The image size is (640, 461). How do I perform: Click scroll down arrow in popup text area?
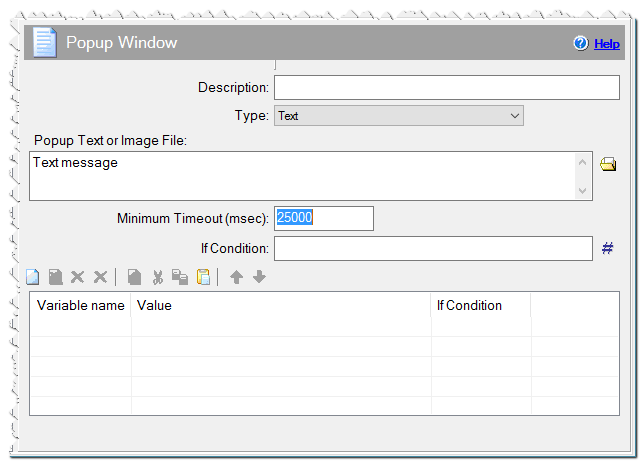[x=582, y=190]
